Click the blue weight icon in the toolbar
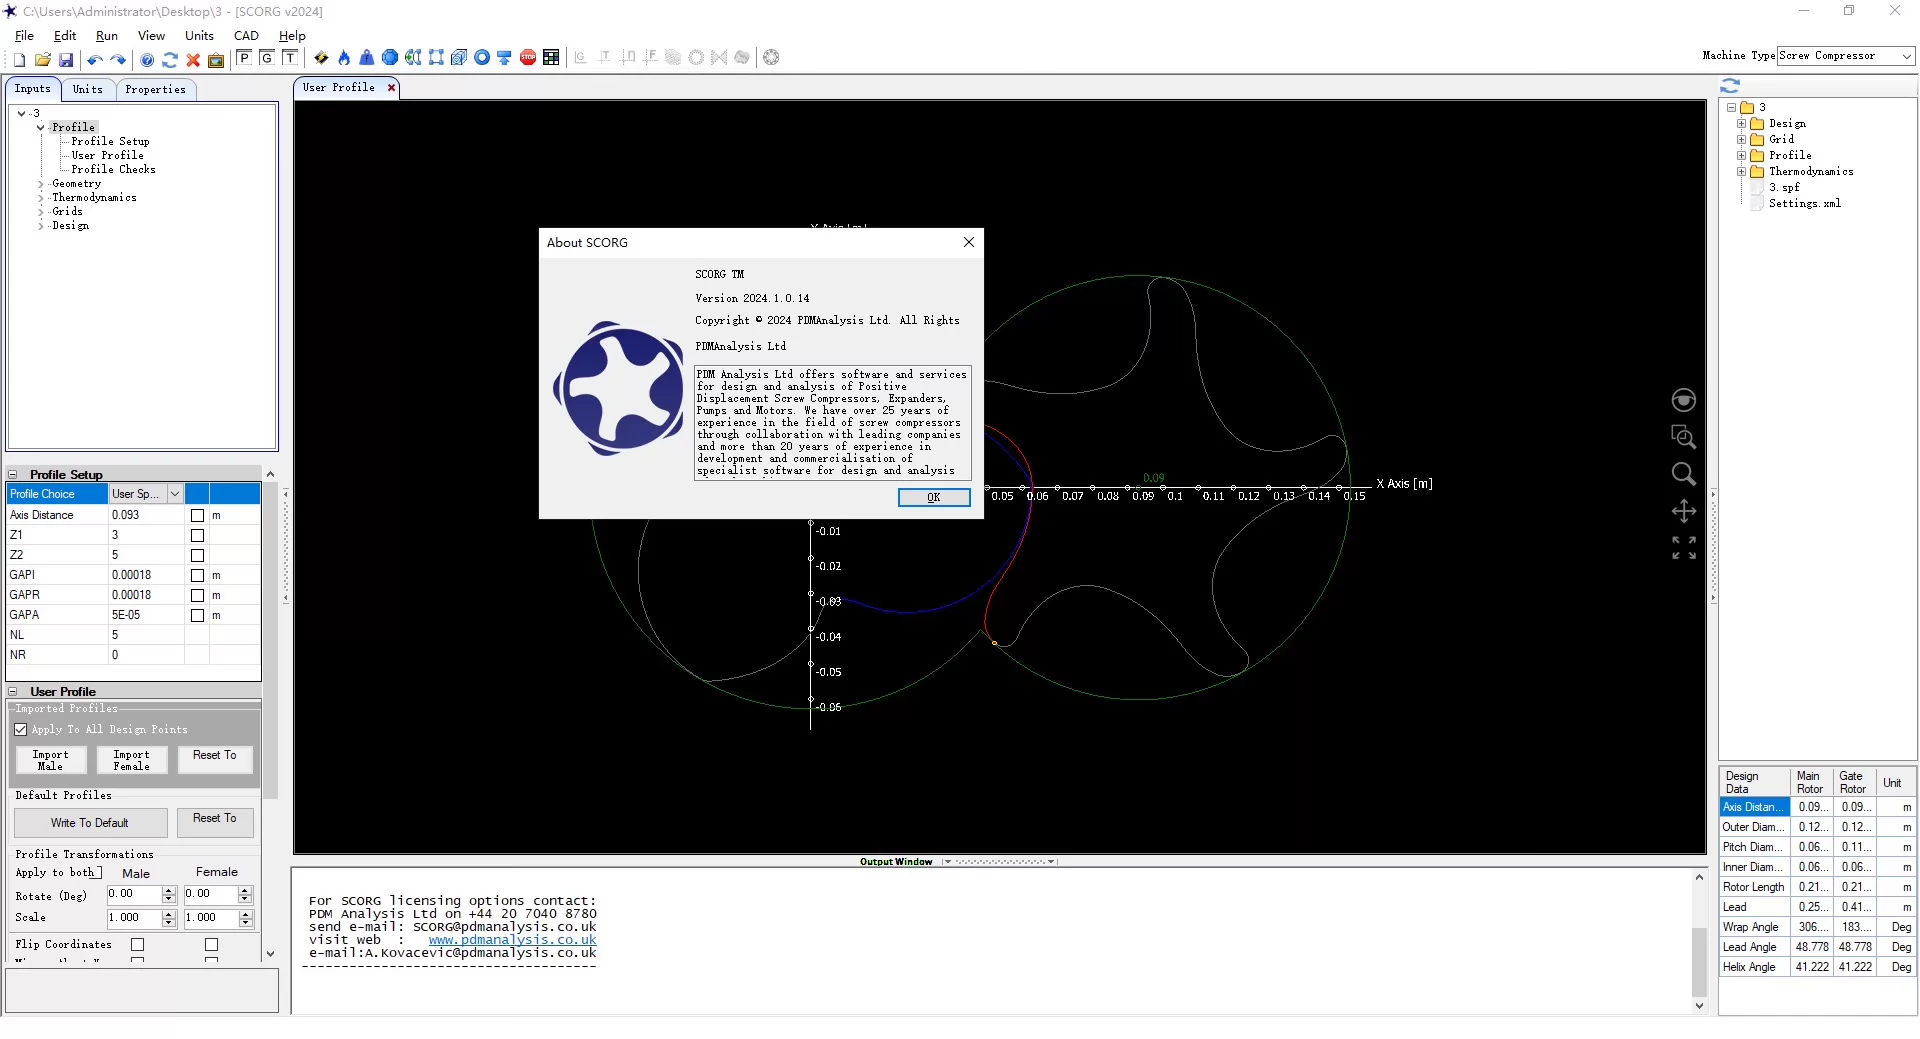Screen dimensions: 1920x1039 pyautogui.click(x=367, y=58)
